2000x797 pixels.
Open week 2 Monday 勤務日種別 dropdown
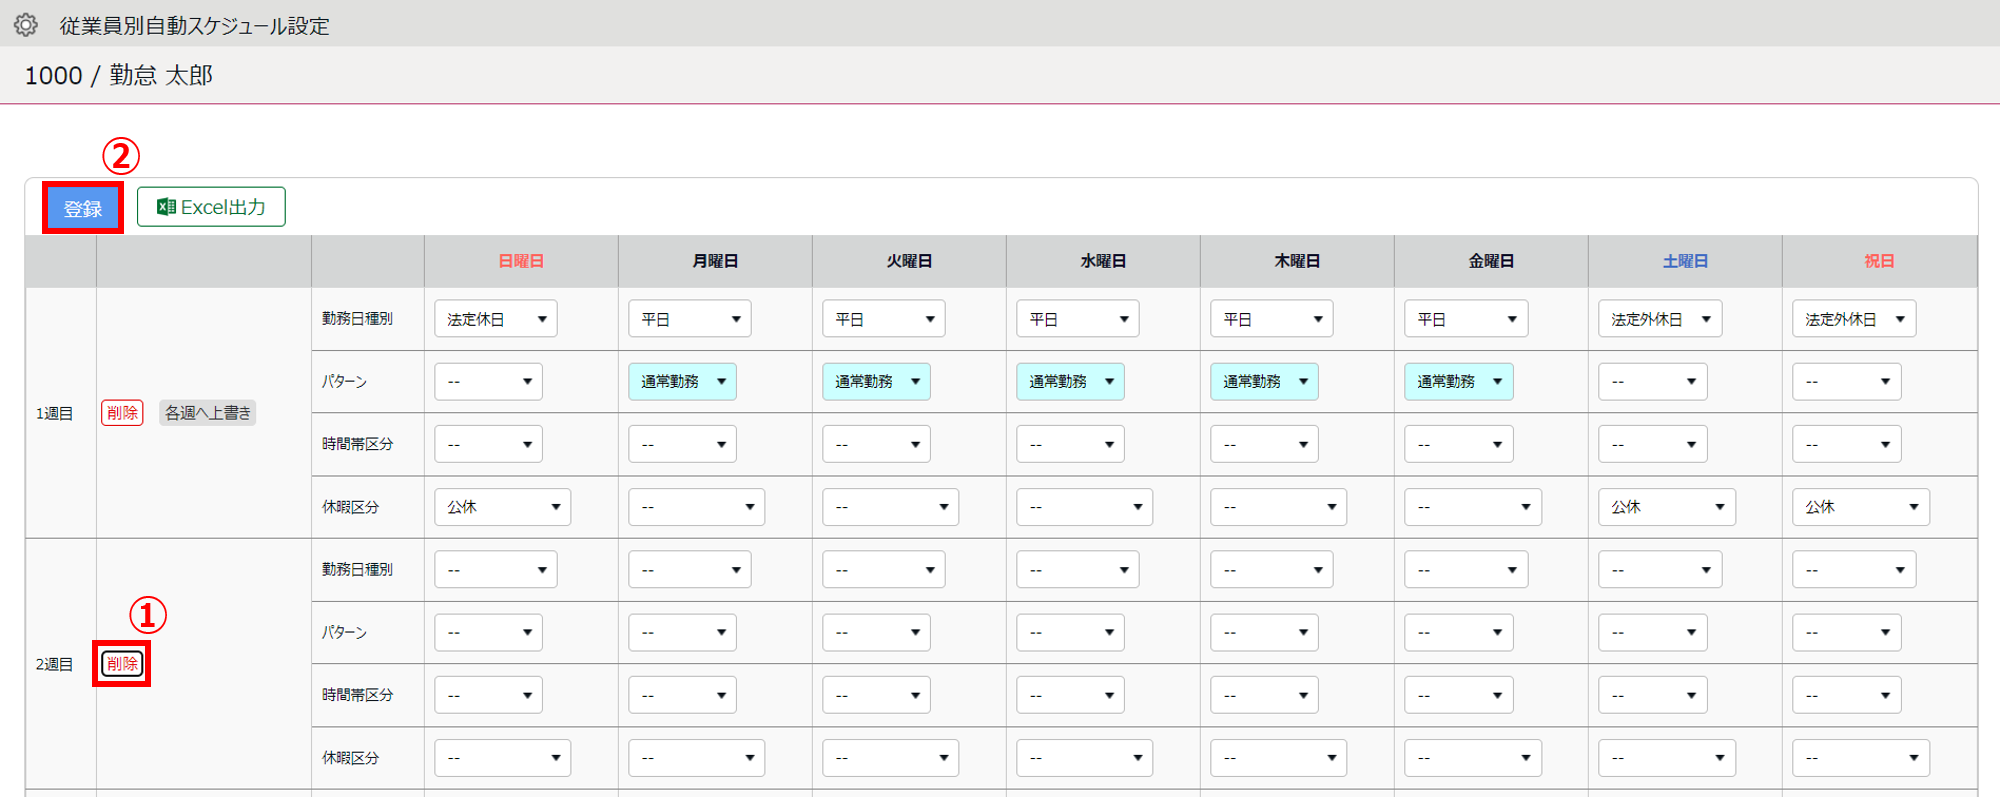(x=690, y=570)
